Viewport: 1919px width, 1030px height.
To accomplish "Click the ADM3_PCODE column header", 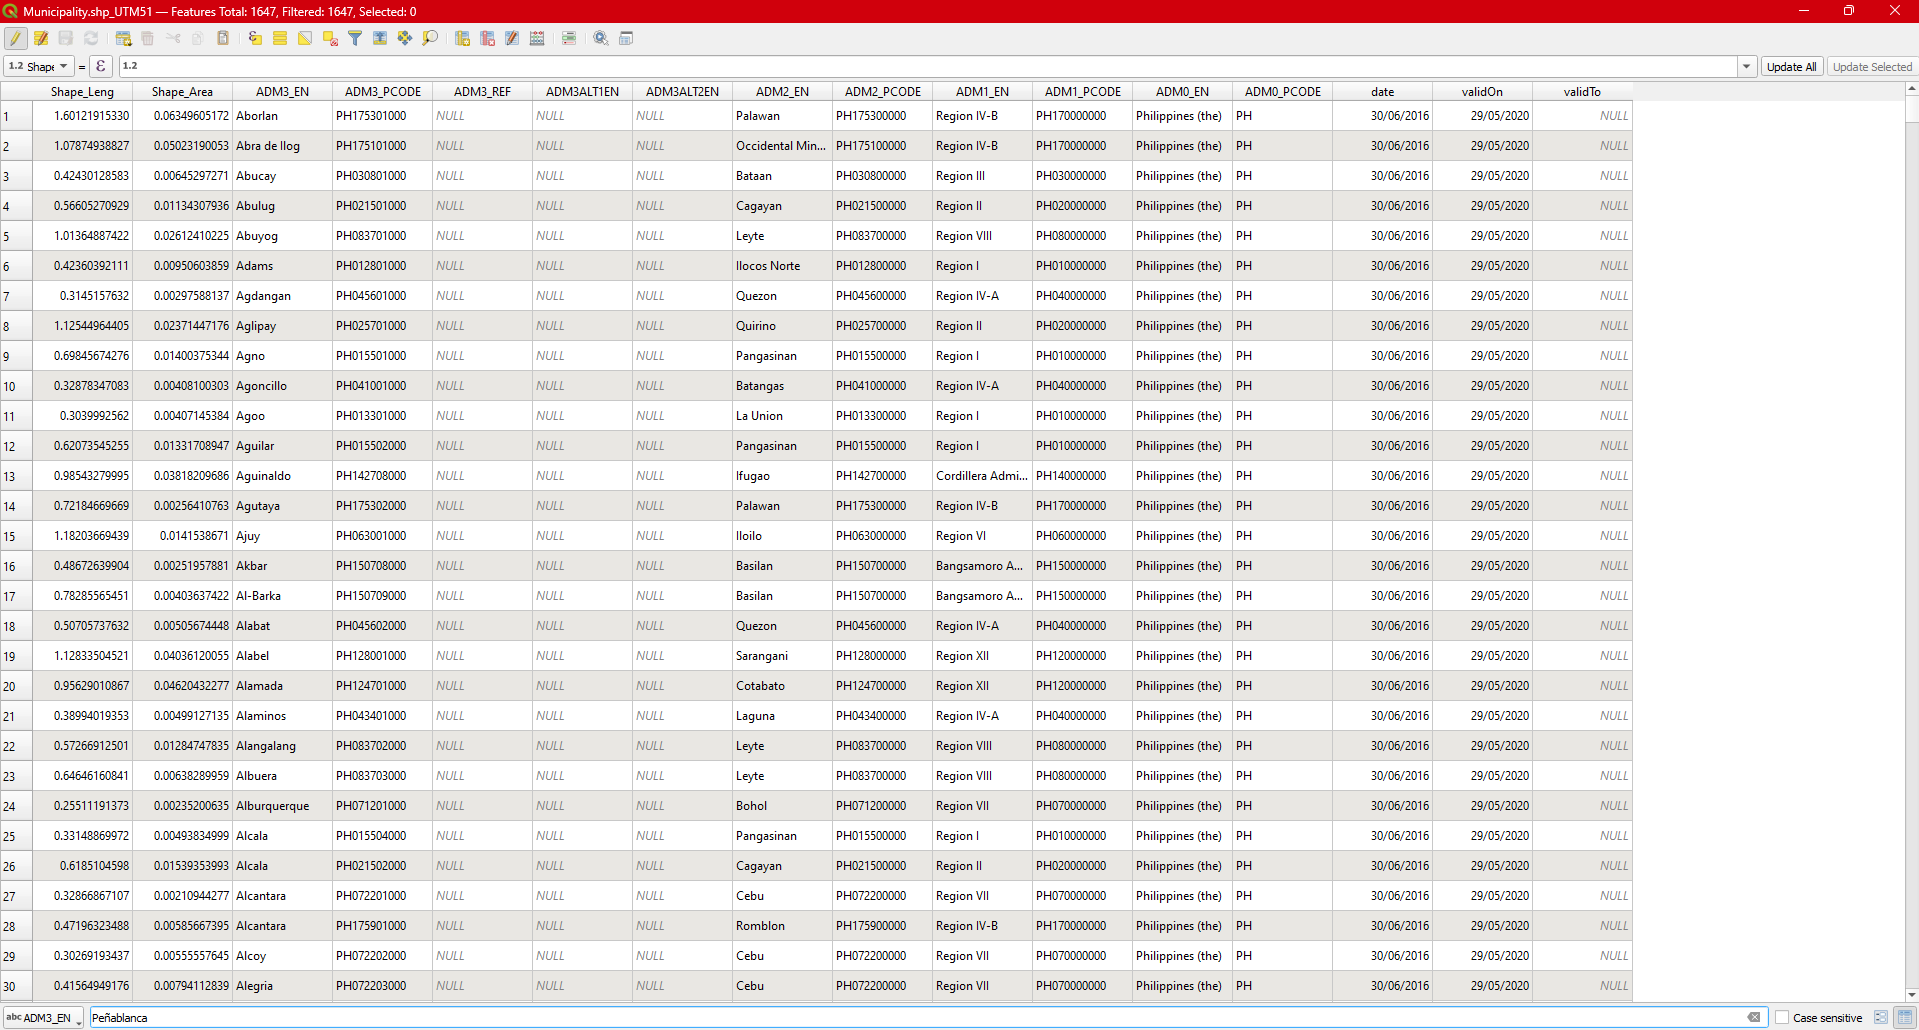I will coord(382,92).
